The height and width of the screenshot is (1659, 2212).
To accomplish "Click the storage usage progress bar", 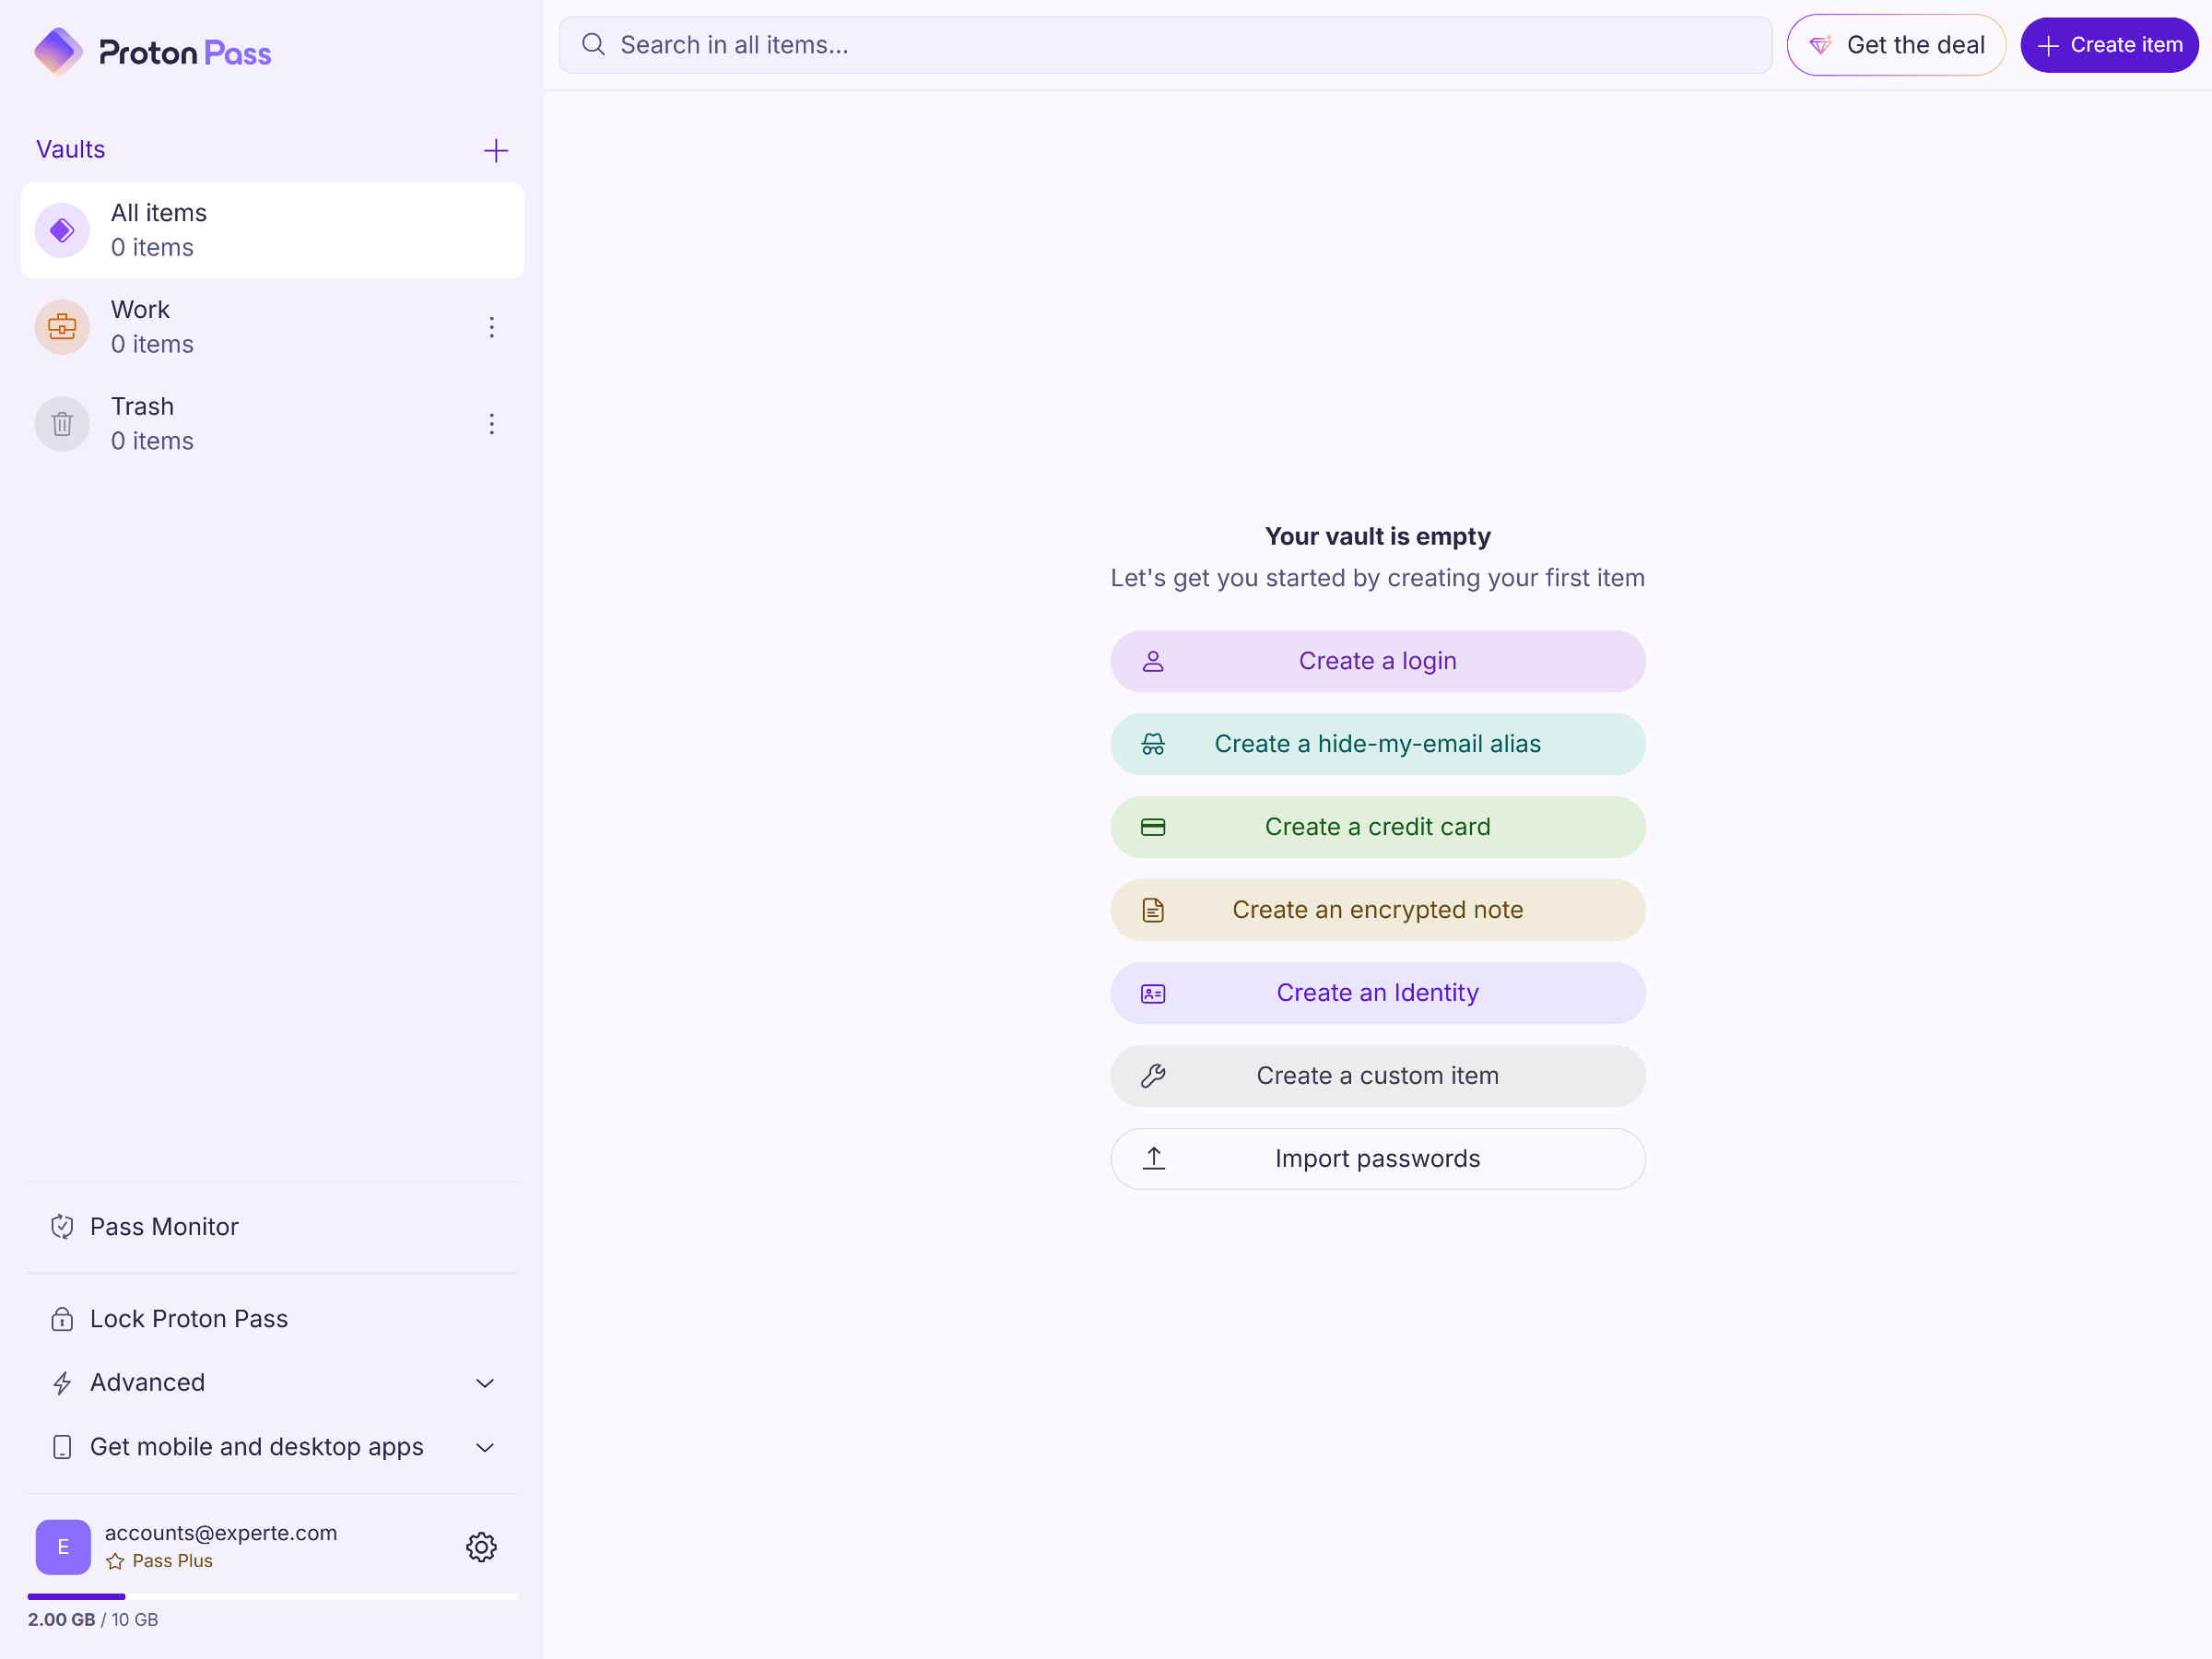I will coord(272,1597).
